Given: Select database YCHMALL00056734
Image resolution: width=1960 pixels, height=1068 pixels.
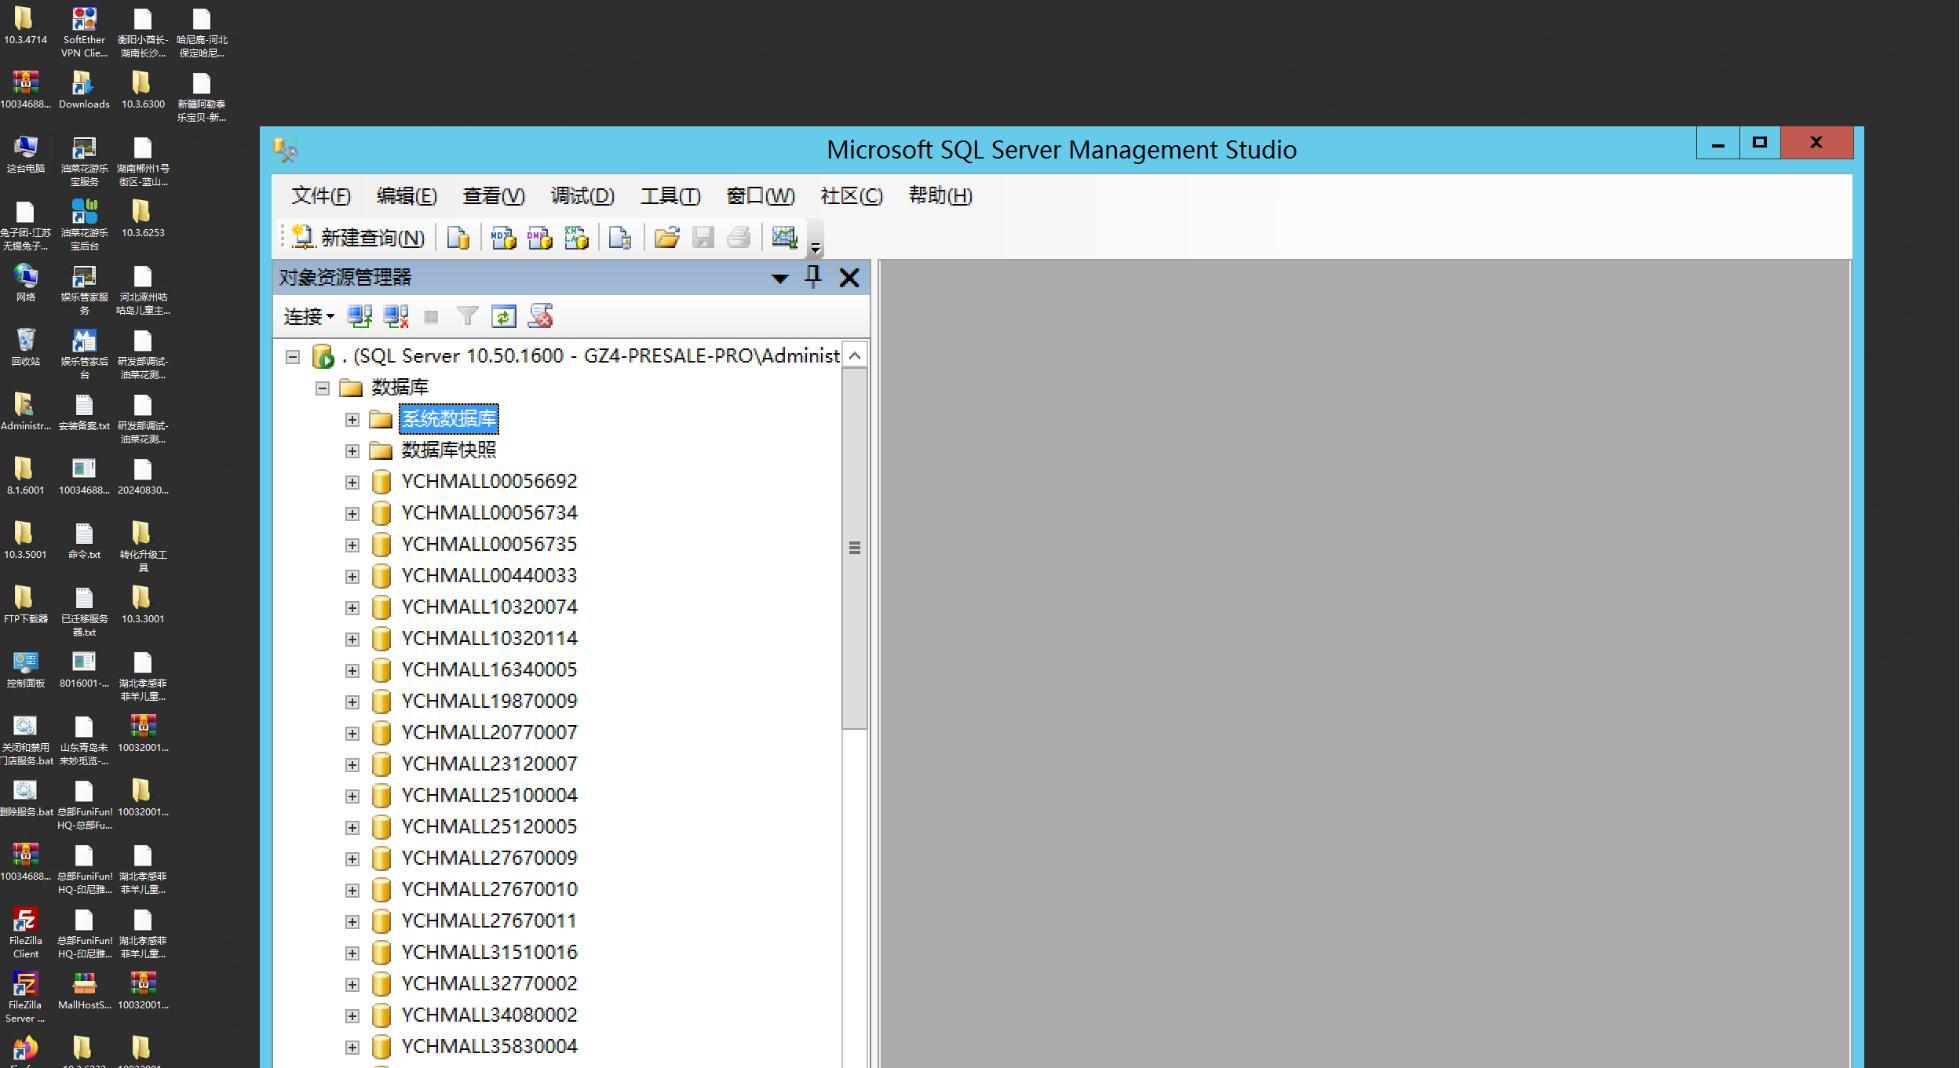Looking at the screenshot, I should tap(489, 513).
